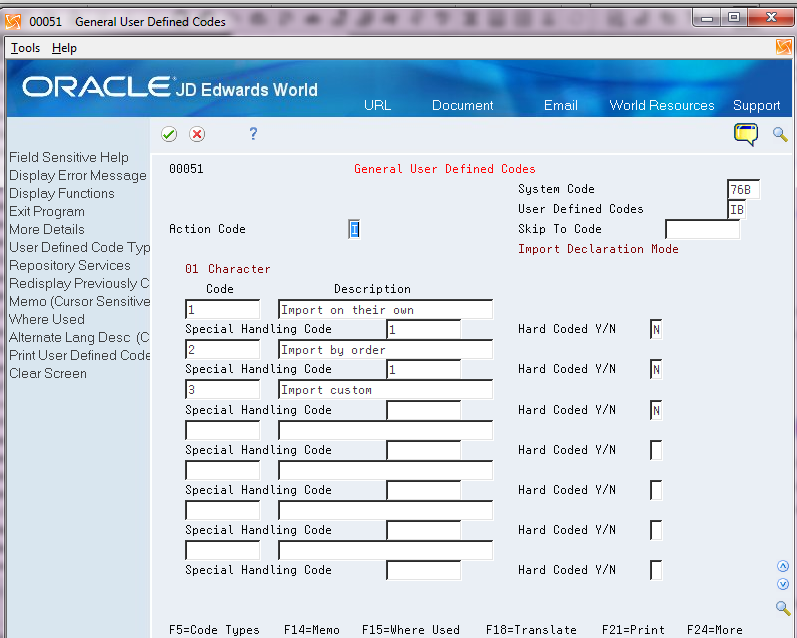Open Memo (Cursor Sensitive) option
The height and width of the screenshot is (638, 797).
coord(79,301)
